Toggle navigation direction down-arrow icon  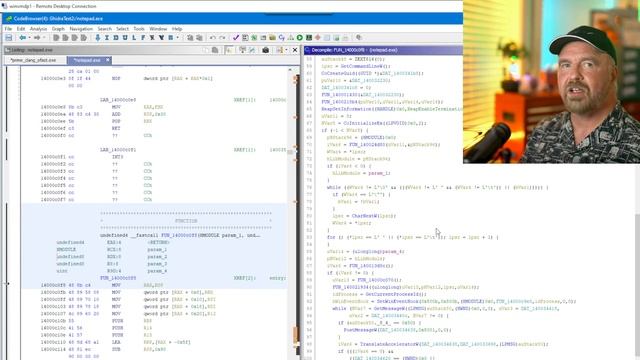(x=98, y=38)
